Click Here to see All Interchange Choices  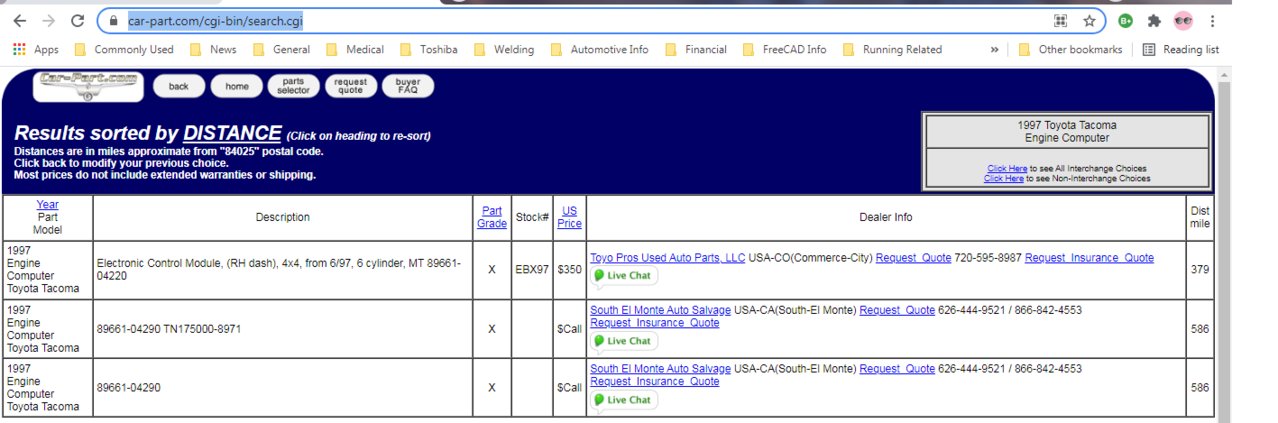pyautogui.click(x=1007, y=168)
